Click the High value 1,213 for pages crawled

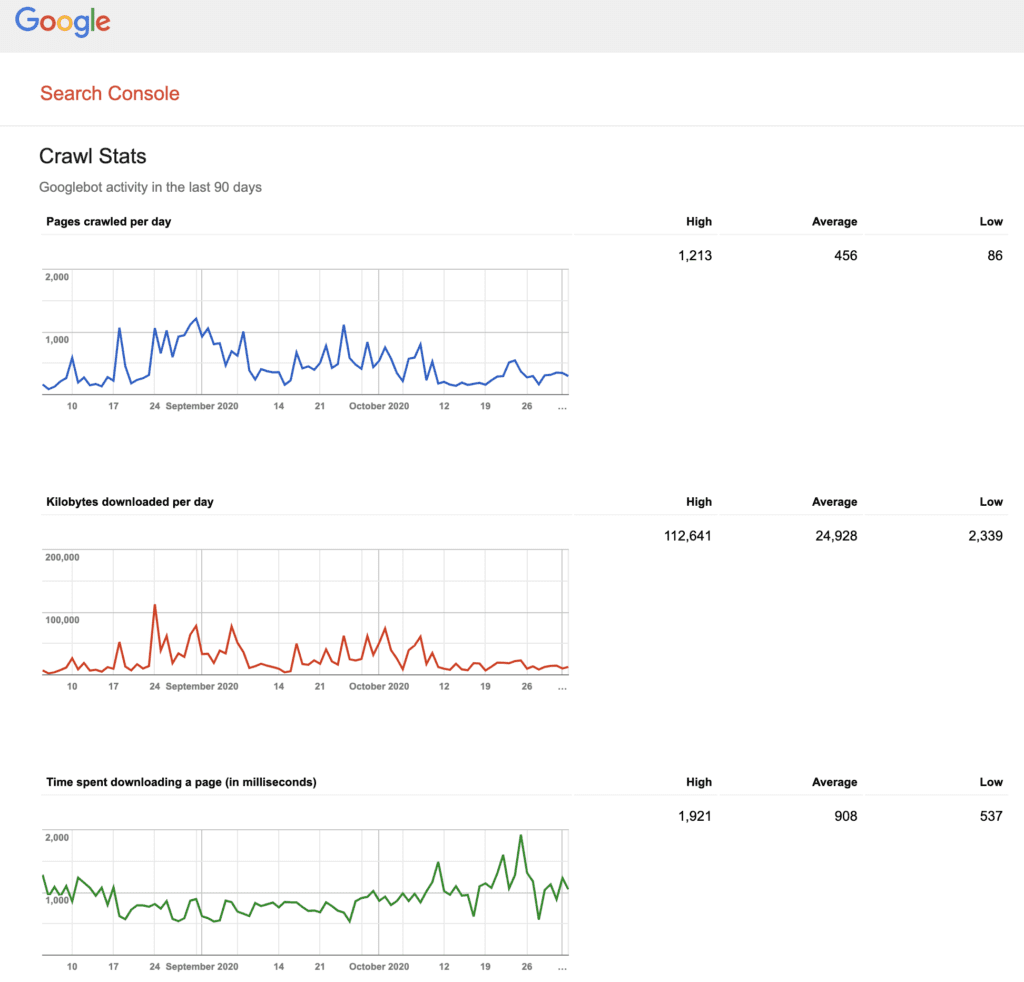[694, 255]
